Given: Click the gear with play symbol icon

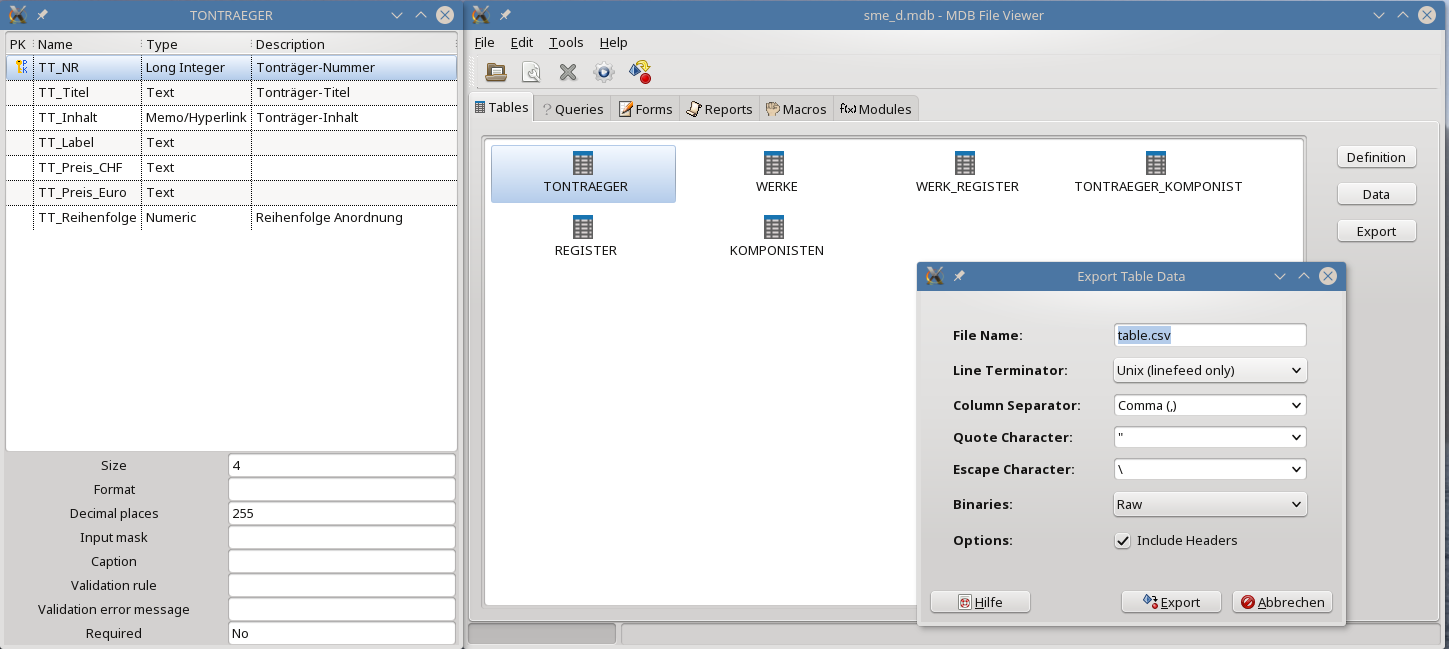Looking at the screenshot, I should point(603,72).
